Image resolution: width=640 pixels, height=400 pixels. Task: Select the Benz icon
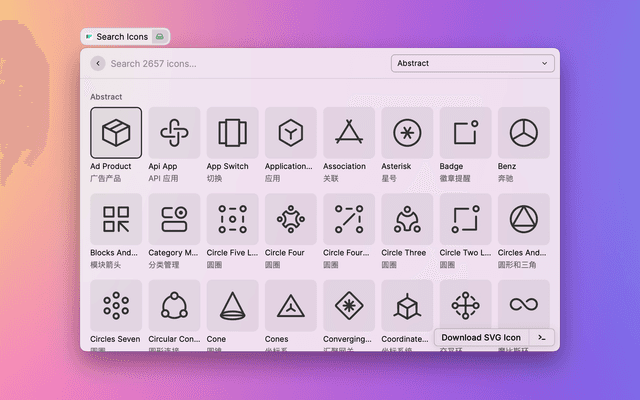click(x=523, y=133)
